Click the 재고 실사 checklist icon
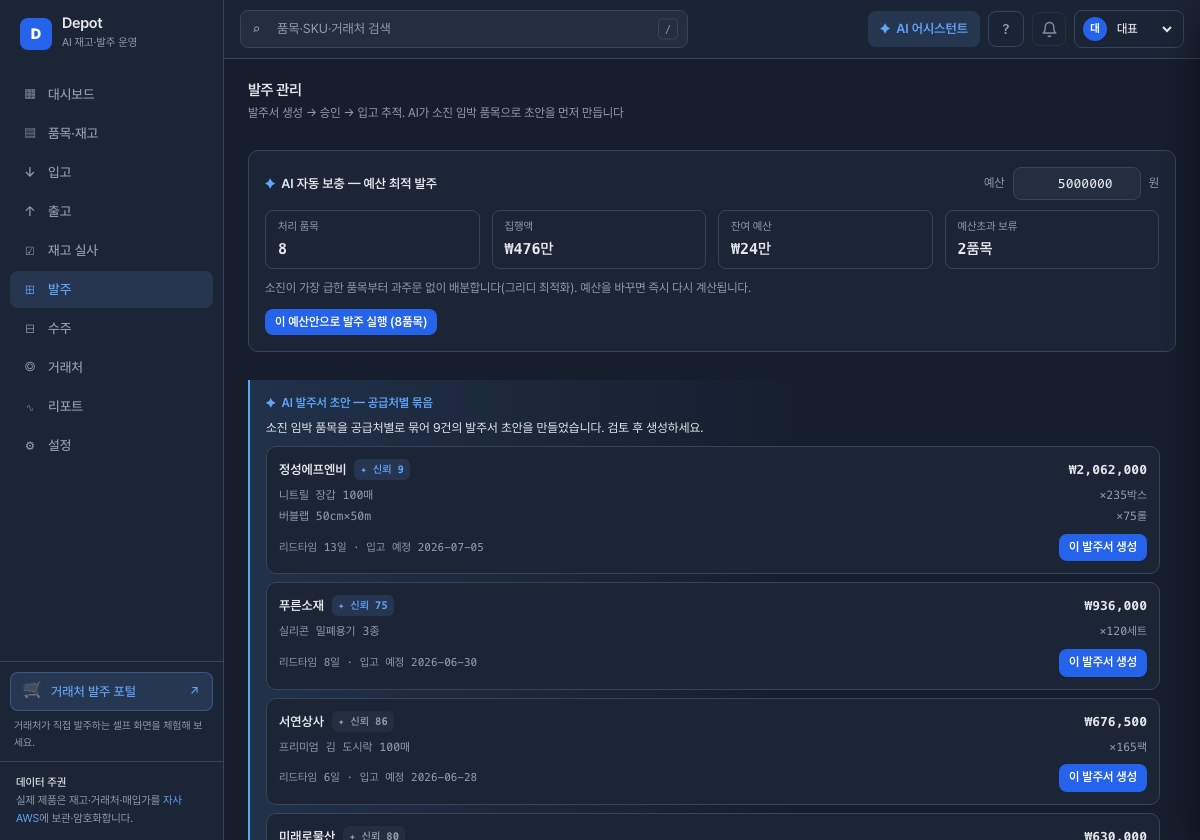1200x840 pixels. tap(30, 250)
